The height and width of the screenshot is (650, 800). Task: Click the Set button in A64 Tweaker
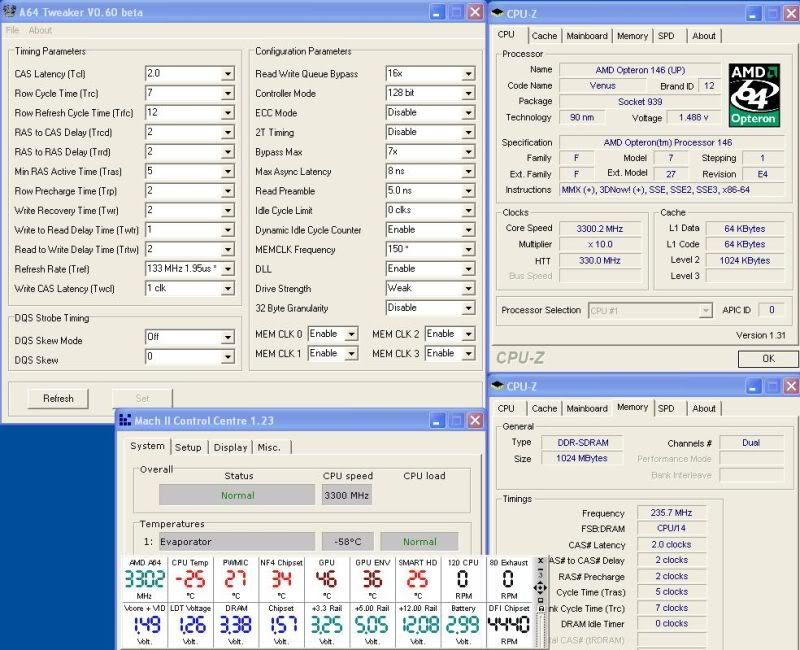click(x=142, y=398)
